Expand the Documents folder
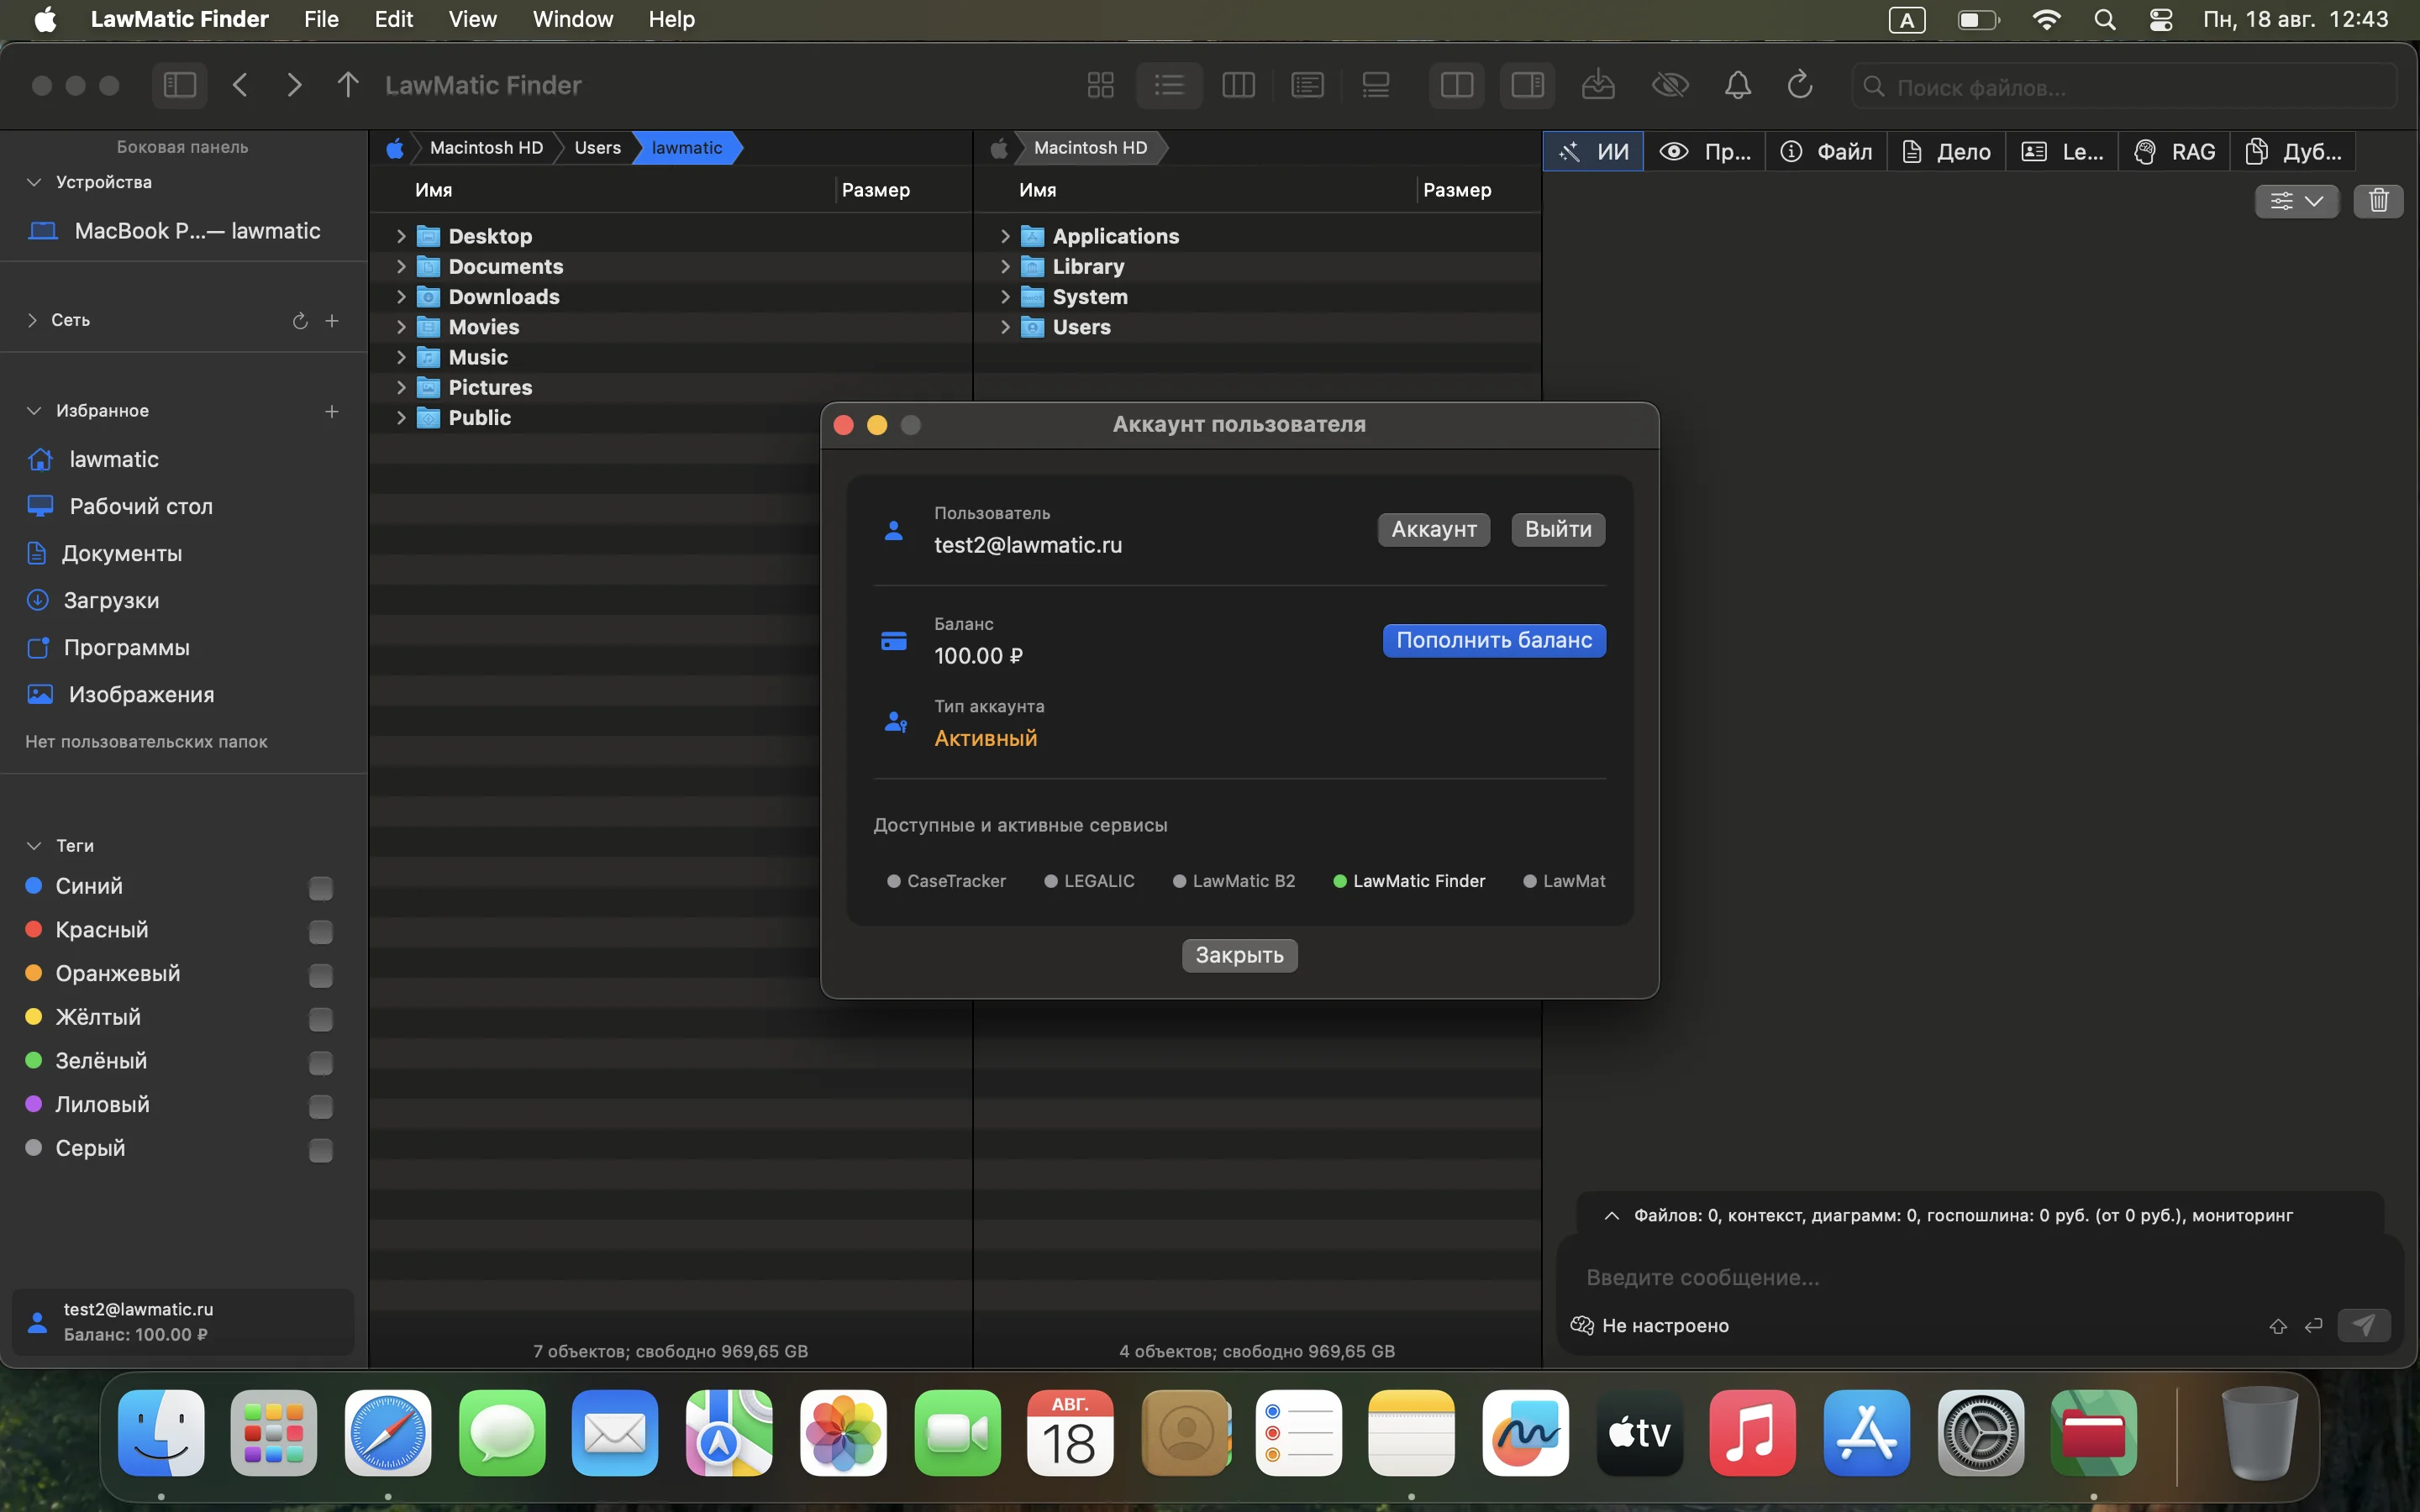2420x1512 pixels. point(401,266)
